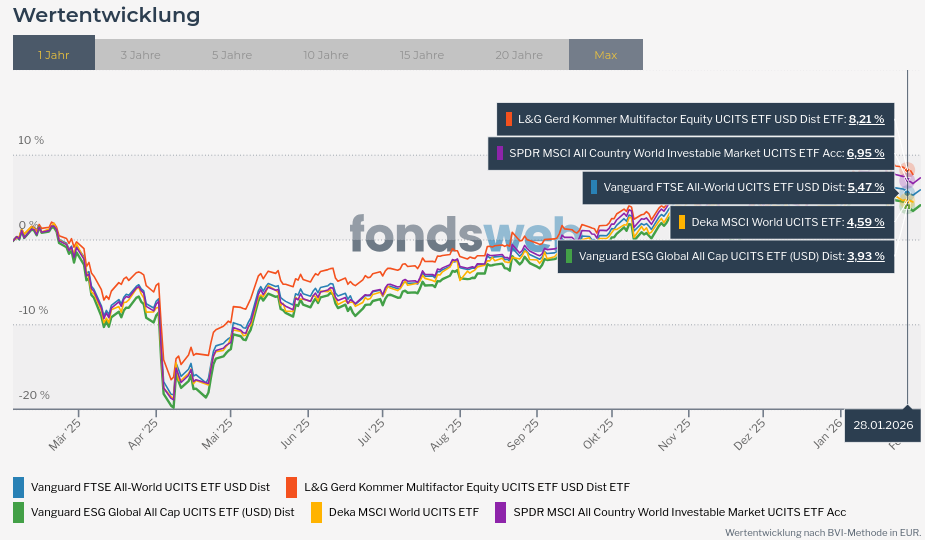The image size is (925, 540).
Task: Click the 5,47 % value in Vanguard FTSE tooltip
Action: 866,187
